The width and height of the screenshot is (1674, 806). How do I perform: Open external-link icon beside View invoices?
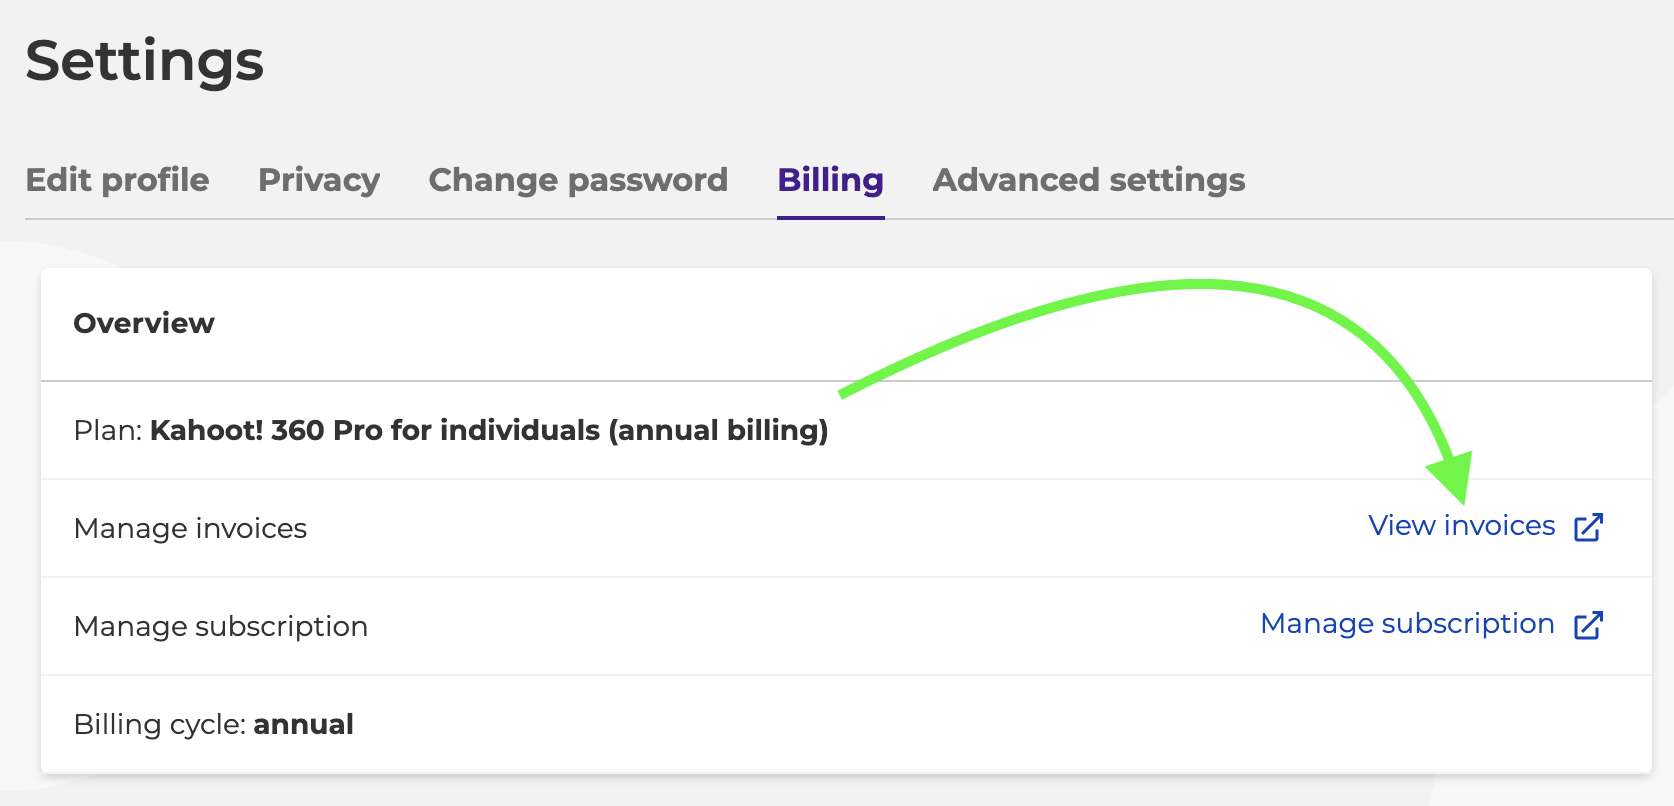(x=1588, y=527)
